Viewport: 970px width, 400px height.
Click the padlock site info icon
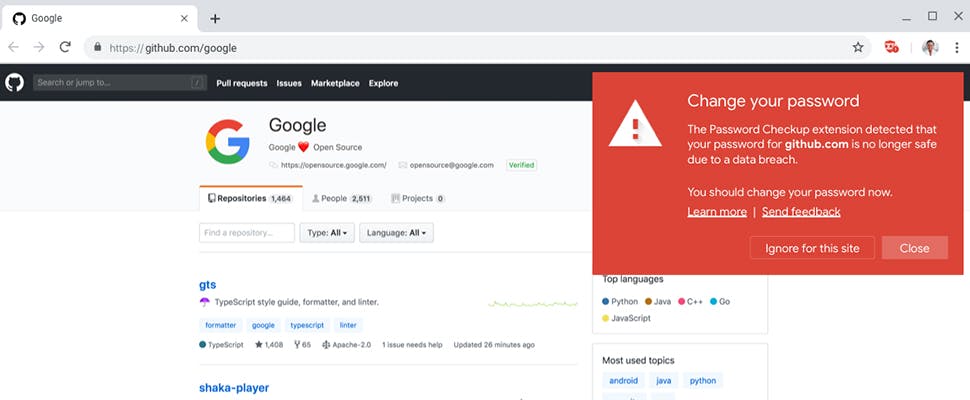pyautogui.click(x=97, y=48)
